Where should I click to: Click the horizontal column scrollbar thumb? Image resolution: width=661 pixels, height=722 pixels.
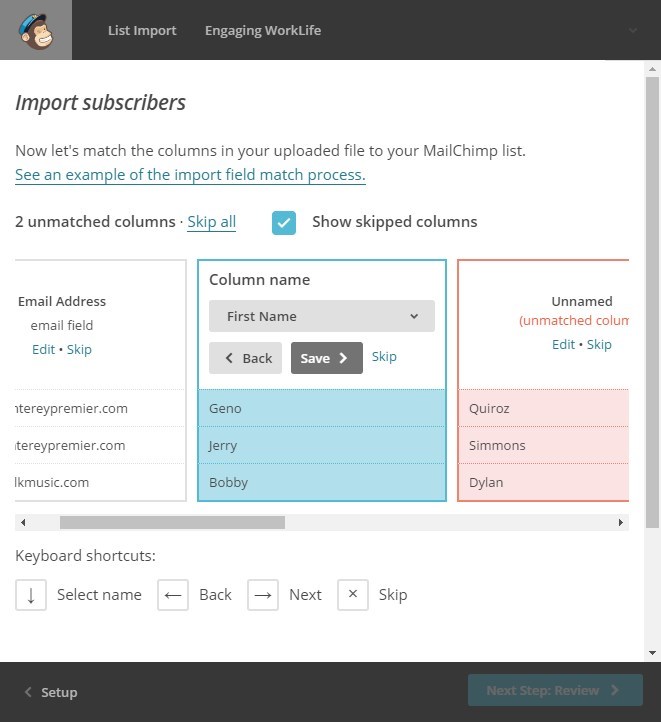point(172,522)
